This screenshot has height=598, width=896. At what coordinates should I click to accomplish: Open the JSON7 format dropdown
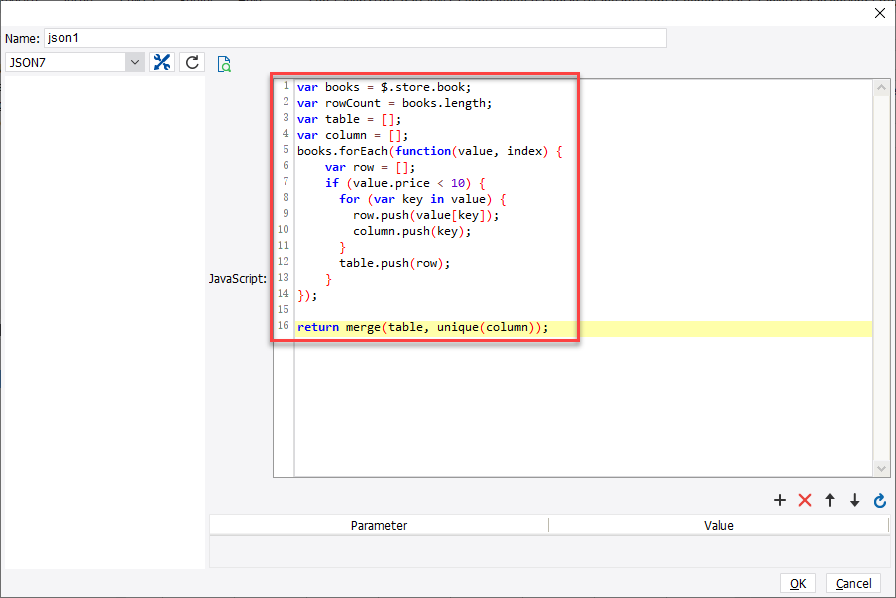[134, 61]
